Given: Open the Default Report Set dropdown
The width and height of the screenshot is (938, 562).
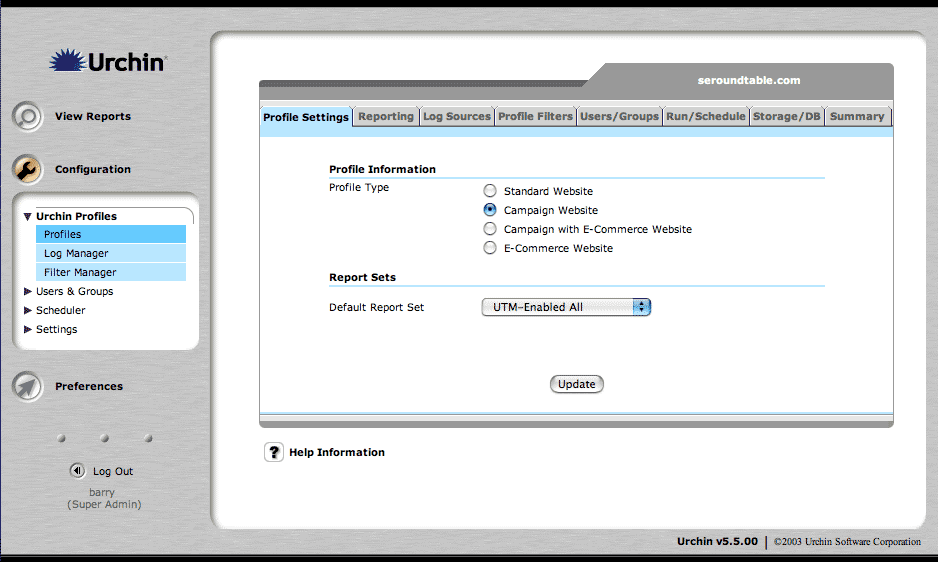Looking at the screenshot, I should 566,307.
